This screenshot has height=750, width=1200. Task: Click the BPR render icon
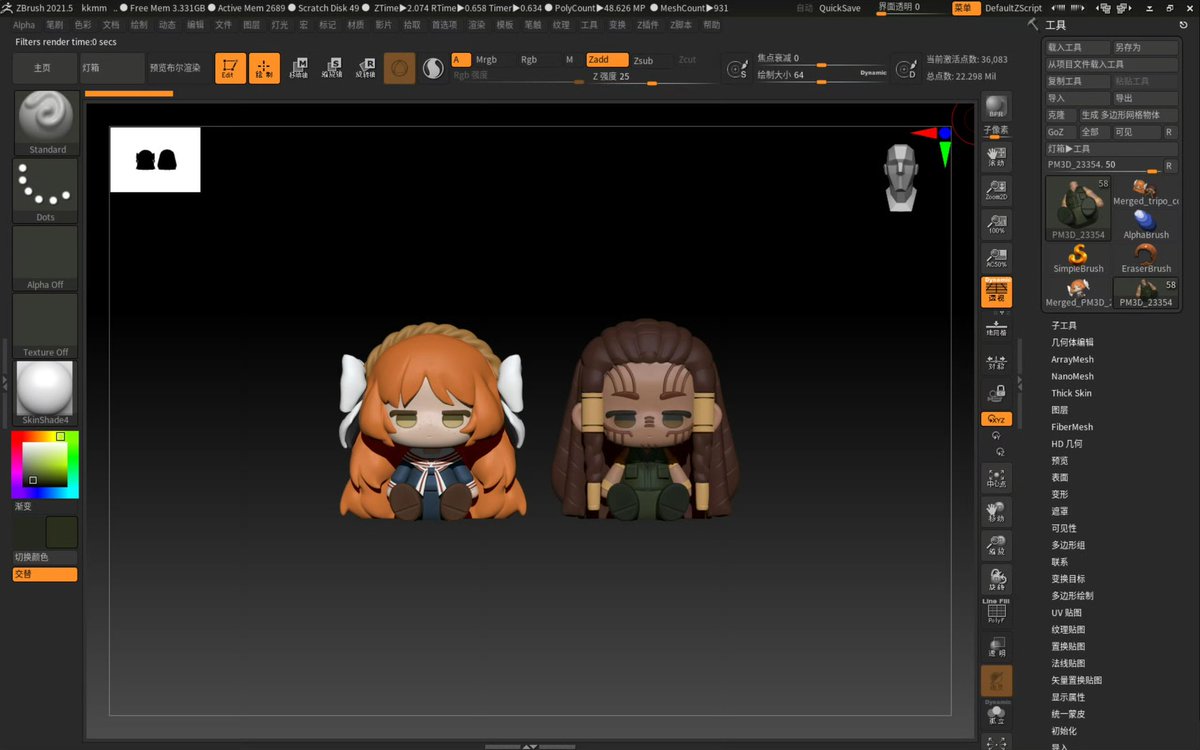(x=996, y=108)
